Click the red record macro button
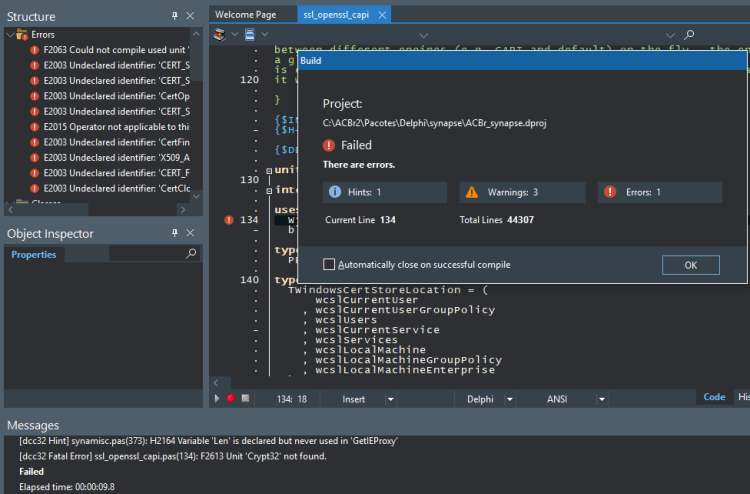Screen dimensions: 750x494 (231, 398)
